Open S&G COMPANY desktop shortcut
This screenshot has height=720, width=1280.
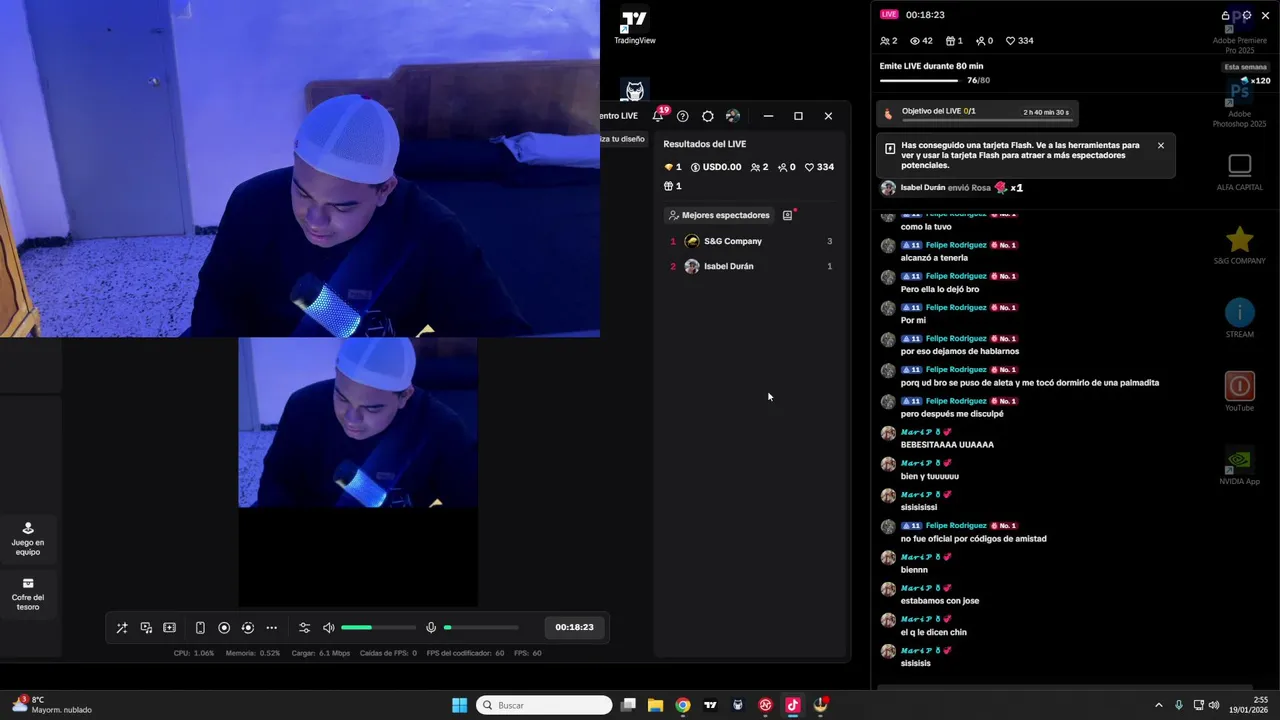click(x=1239, y=244)
